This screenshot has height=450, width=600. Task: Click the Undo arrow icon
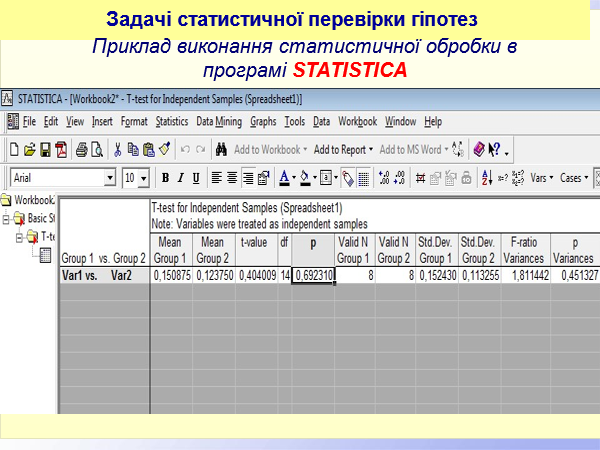pos(185,149)
